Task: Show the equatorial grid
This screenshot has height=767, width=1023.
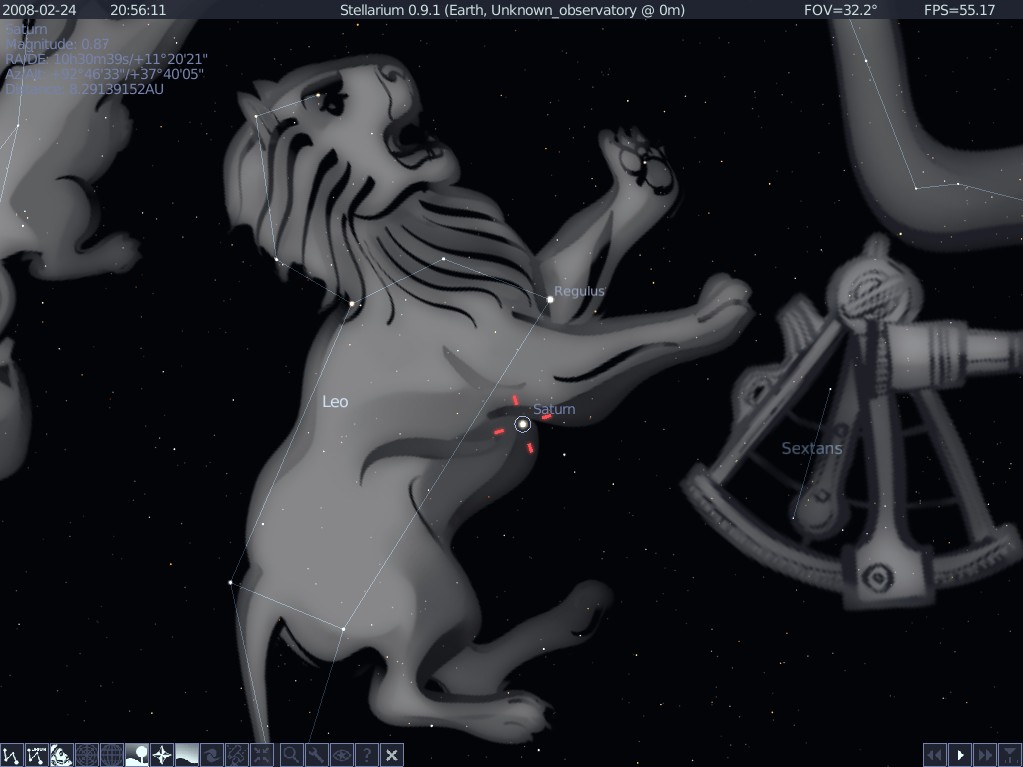Action: pyautogui.click(x=112, y=755)
